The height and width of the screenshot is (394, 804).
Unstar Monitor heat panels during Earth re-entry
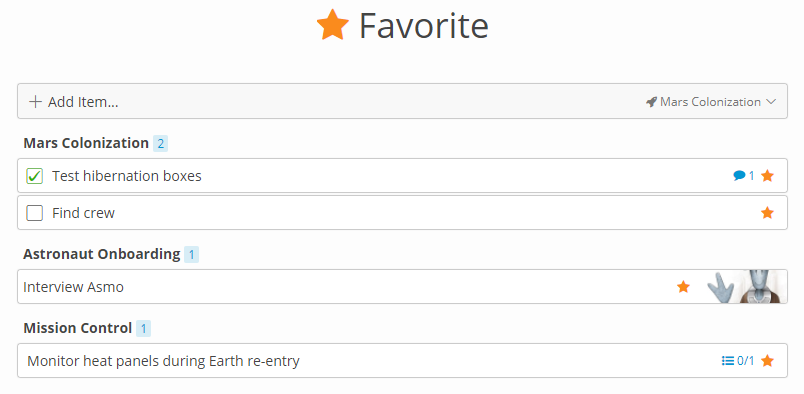point(767,361)
